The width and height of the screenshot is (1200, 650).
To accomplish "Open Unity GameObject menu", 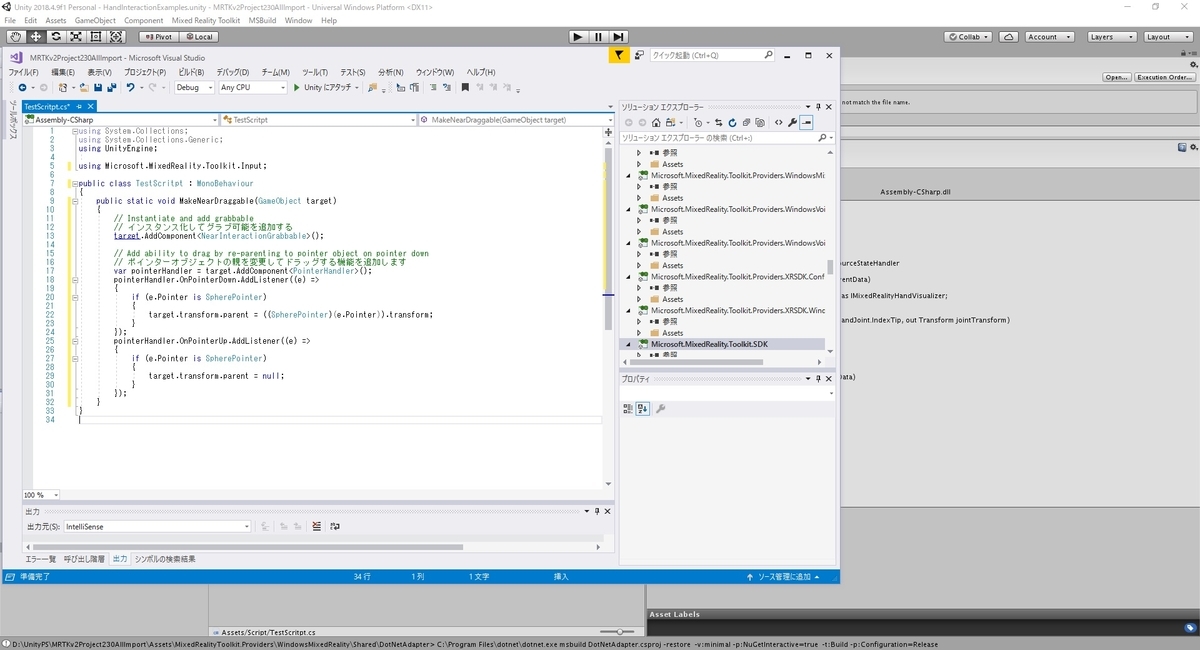I will 95,20.
